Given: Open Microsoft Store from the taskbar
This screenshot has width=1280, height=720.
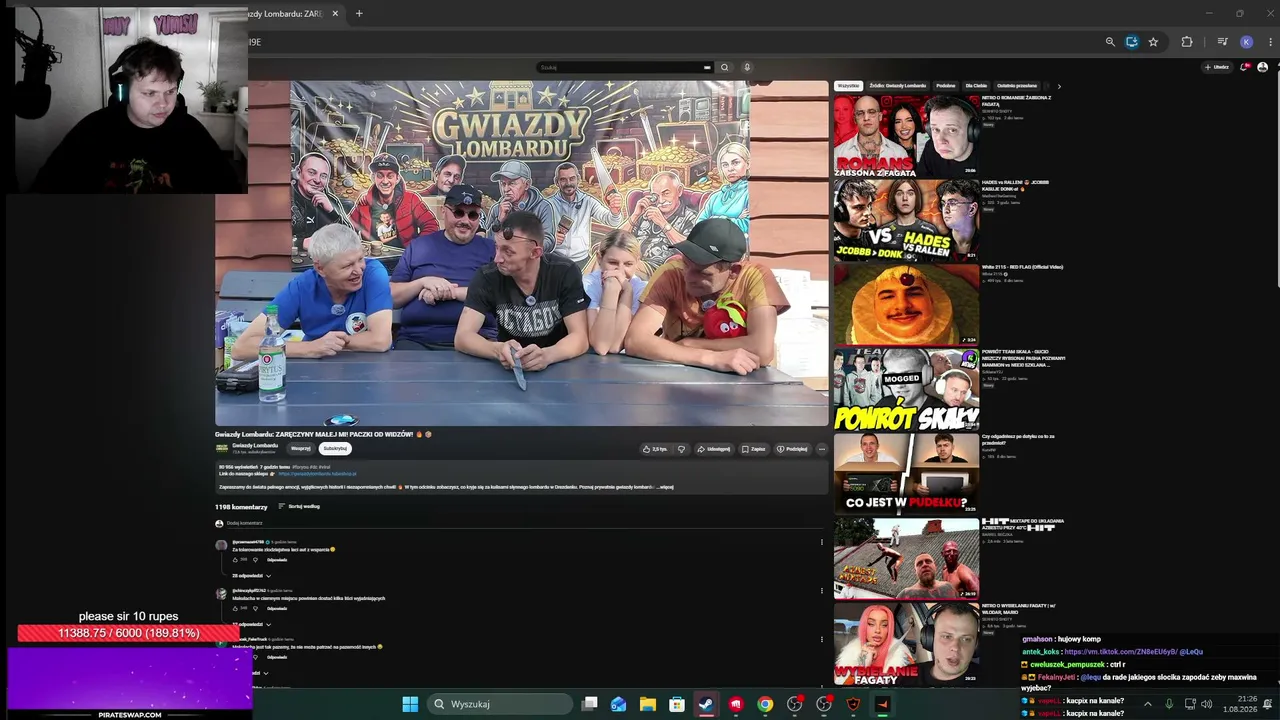Looking at the screenshot, I should click(x=677, y=704).
